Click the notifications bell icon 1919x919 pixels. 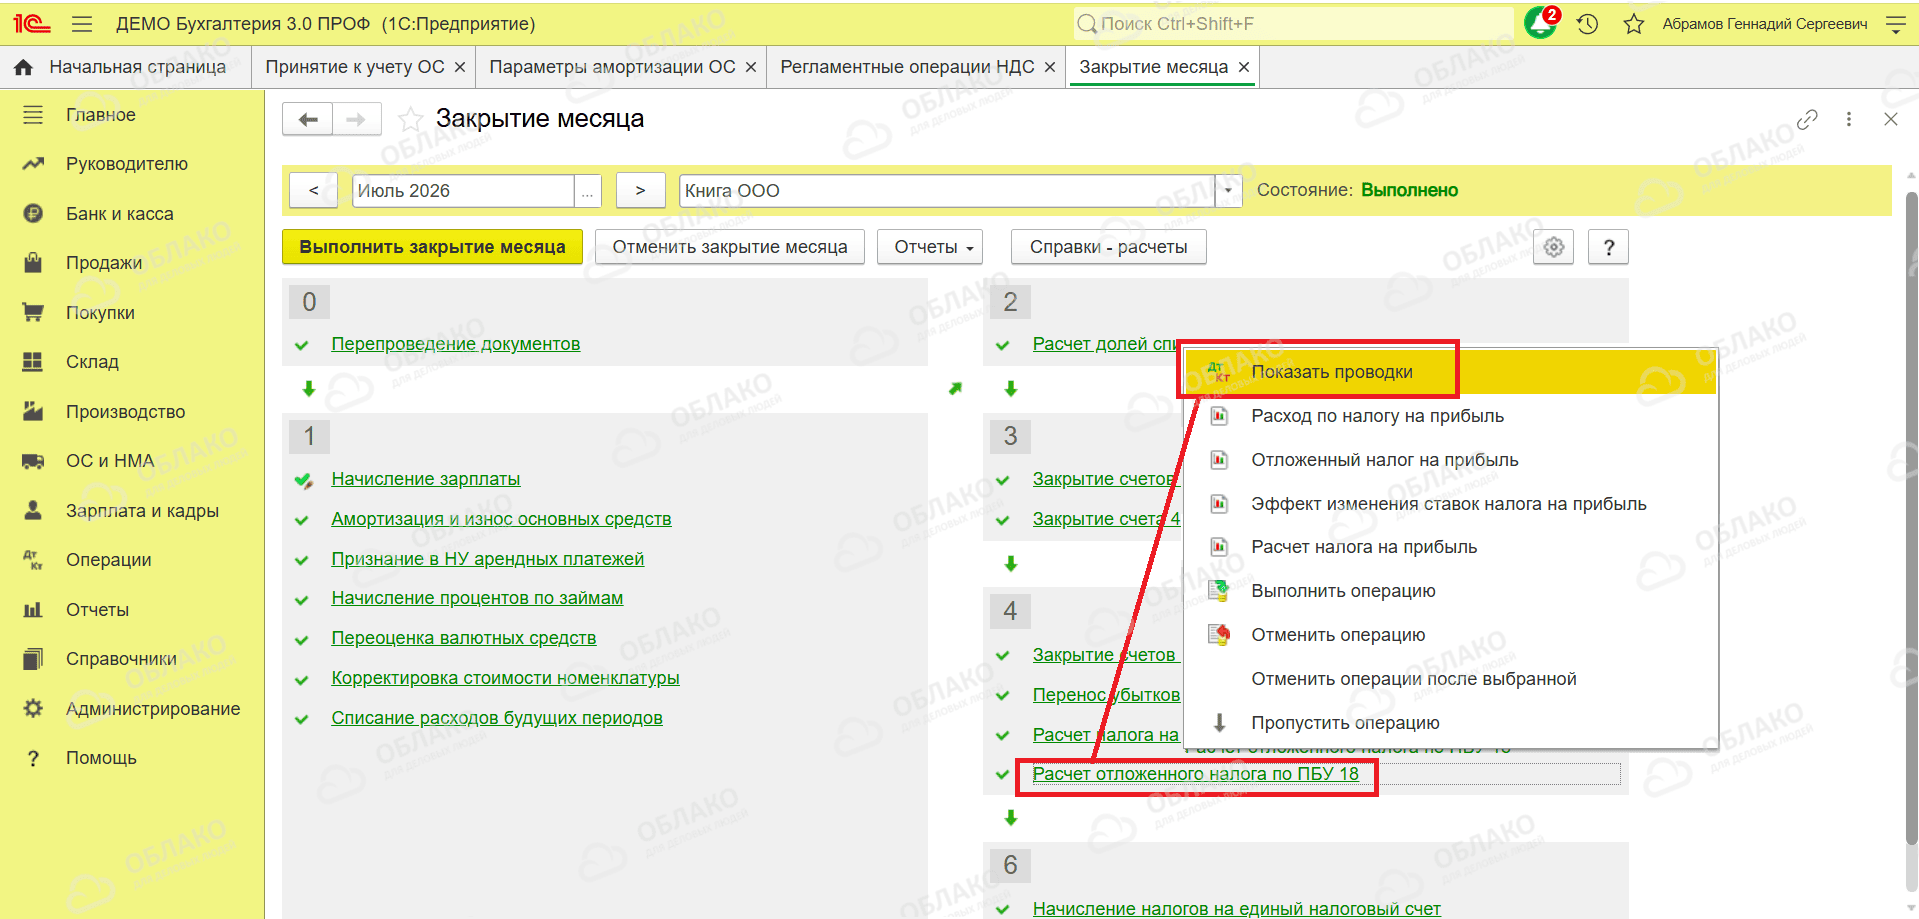[1541, 23]
